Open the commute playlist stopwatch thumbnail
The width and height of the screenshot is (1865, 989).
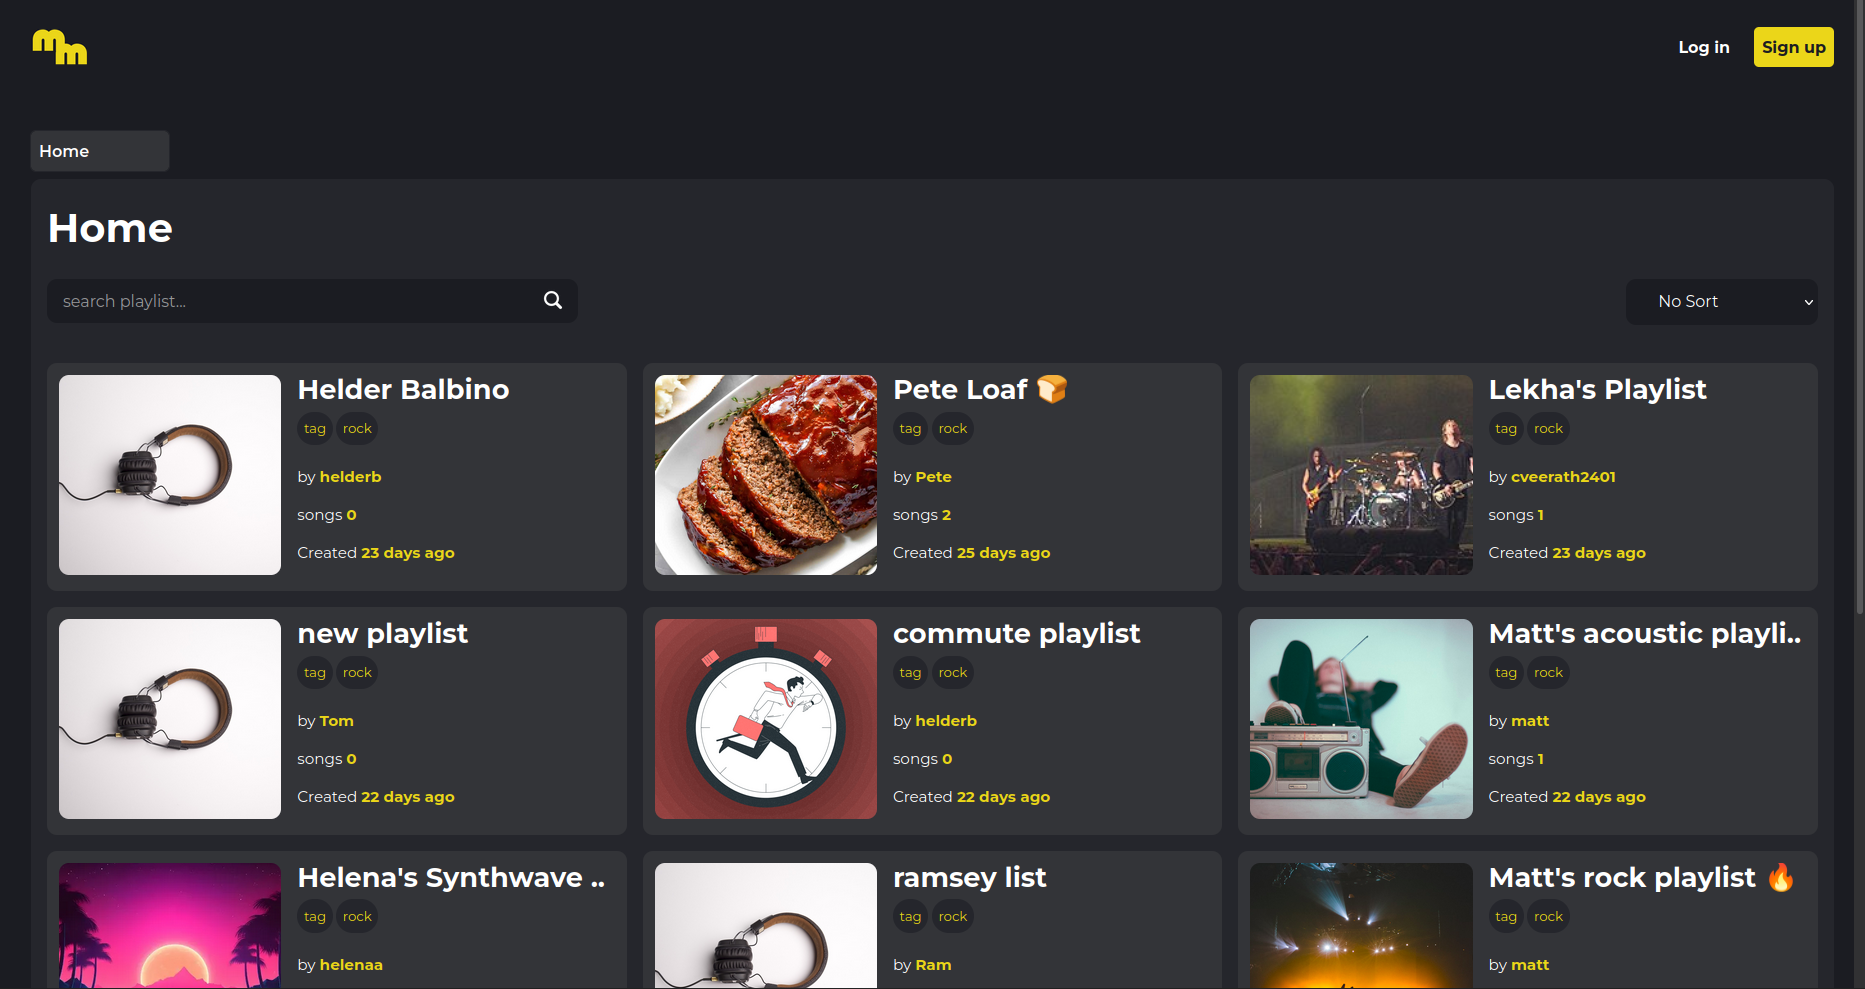[x=765, y=719]
